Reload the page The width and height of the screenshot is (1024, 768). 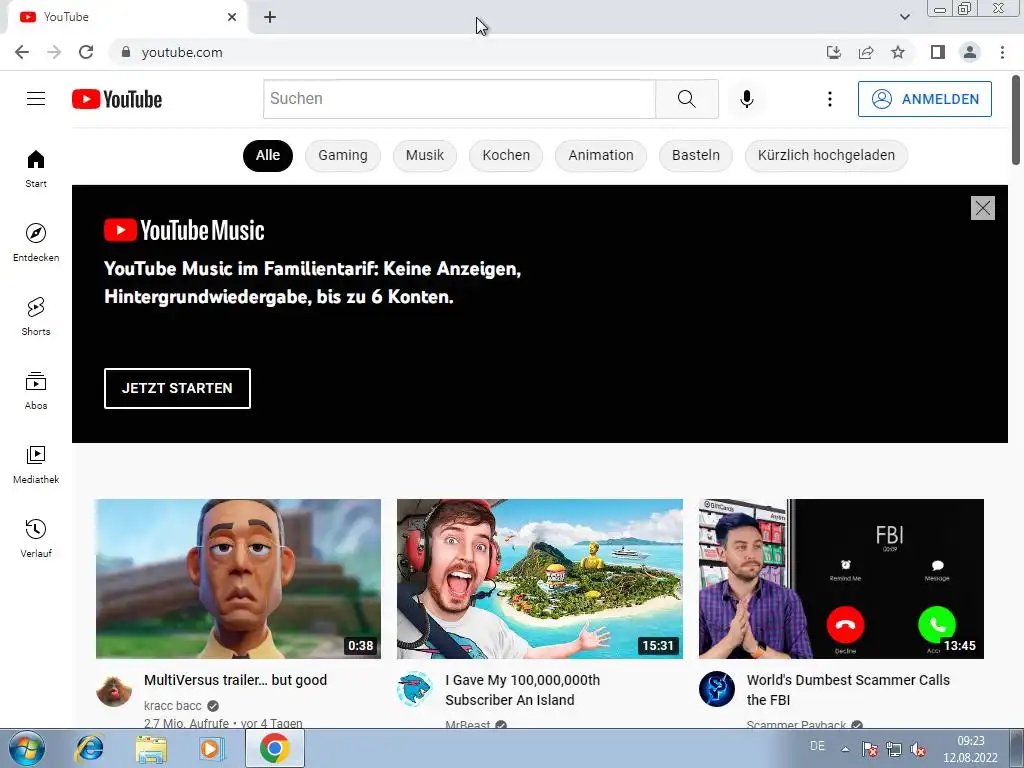coord(86,52)
